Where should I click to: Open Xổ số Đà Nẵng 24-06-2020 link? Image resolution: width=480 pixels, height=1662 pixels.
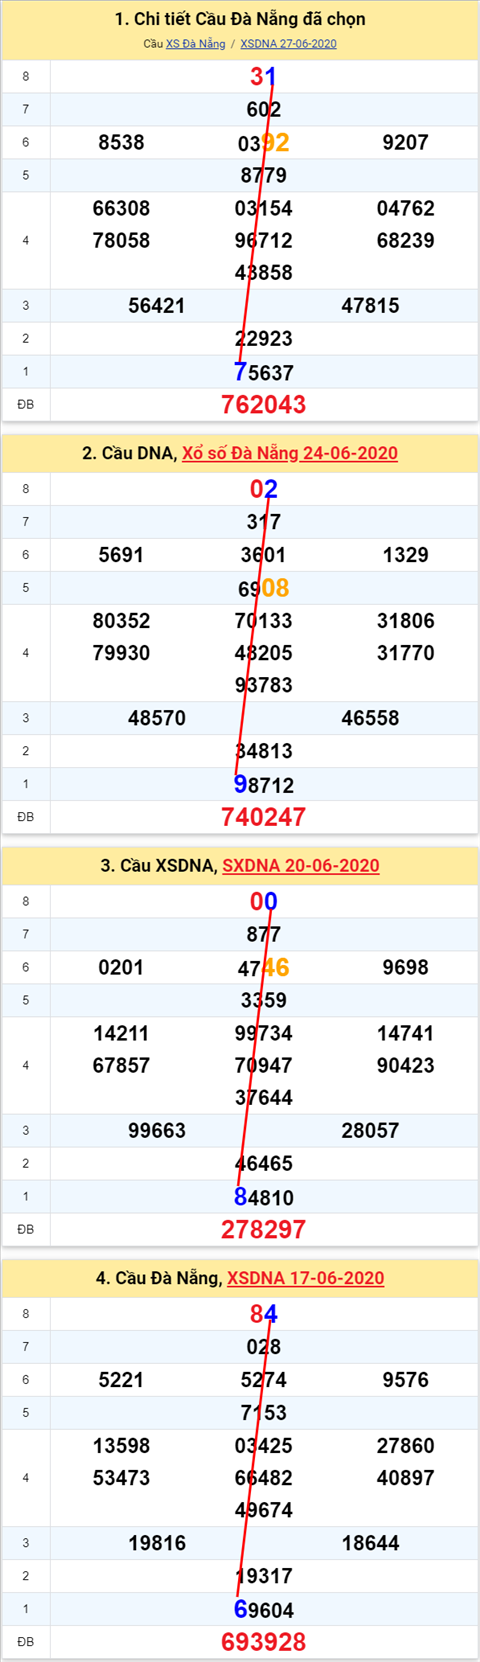[290, 453]
